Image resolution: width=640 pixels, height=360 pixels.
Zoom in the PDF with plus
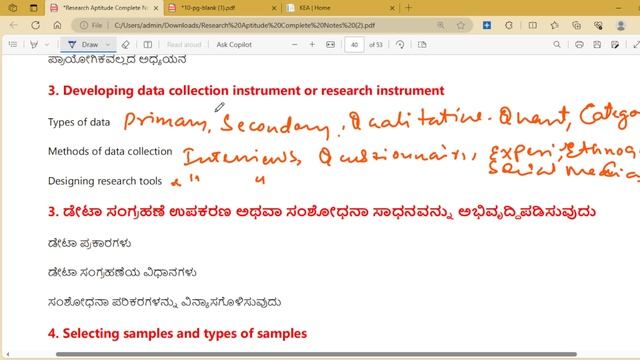tap(312, 44)
